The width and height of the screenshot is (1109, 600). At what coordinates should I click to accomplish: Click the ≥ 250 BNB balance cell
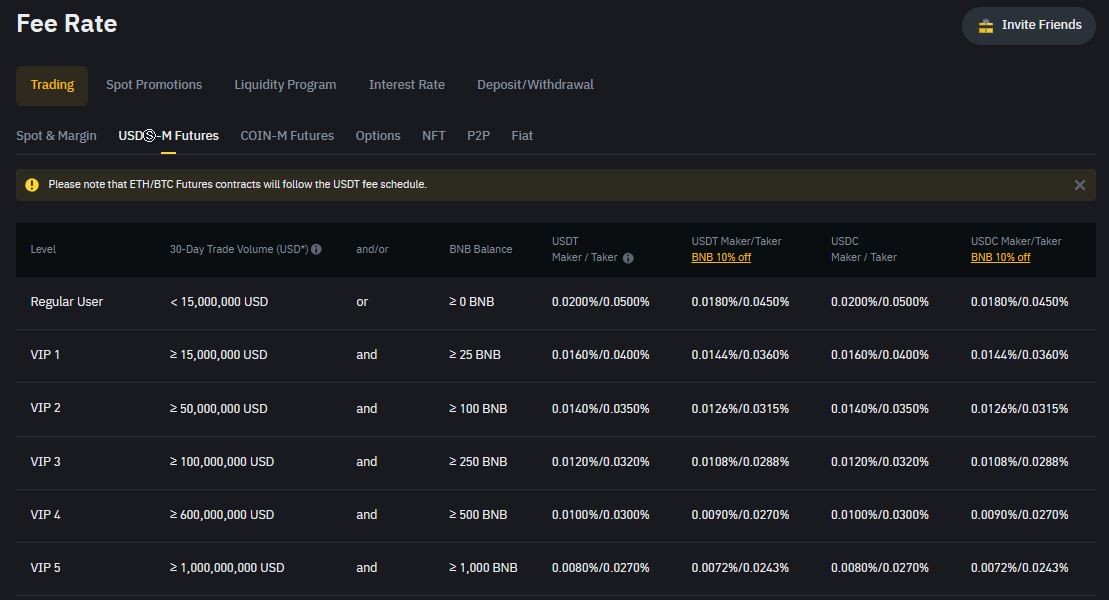pyautogui.click(x=478, y=462)
